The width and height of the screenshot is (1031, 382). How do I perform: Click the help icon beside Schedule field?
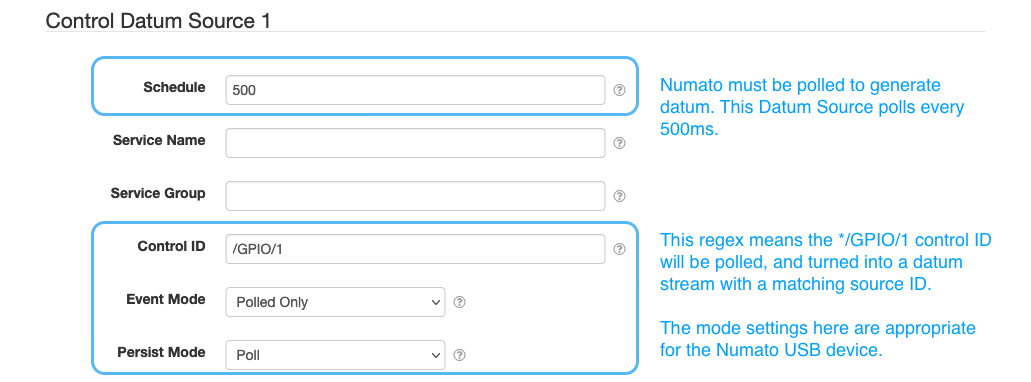pos(619,90)
